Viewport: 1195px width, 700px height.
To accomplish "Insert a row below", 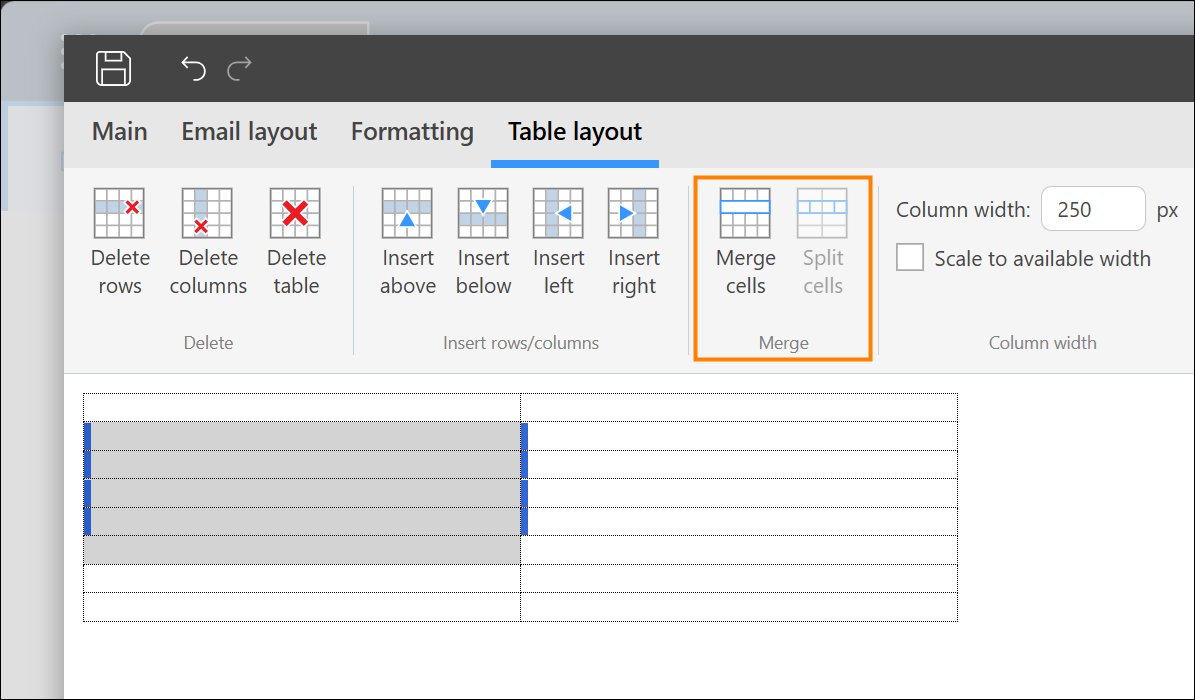I will coord(483,242).
